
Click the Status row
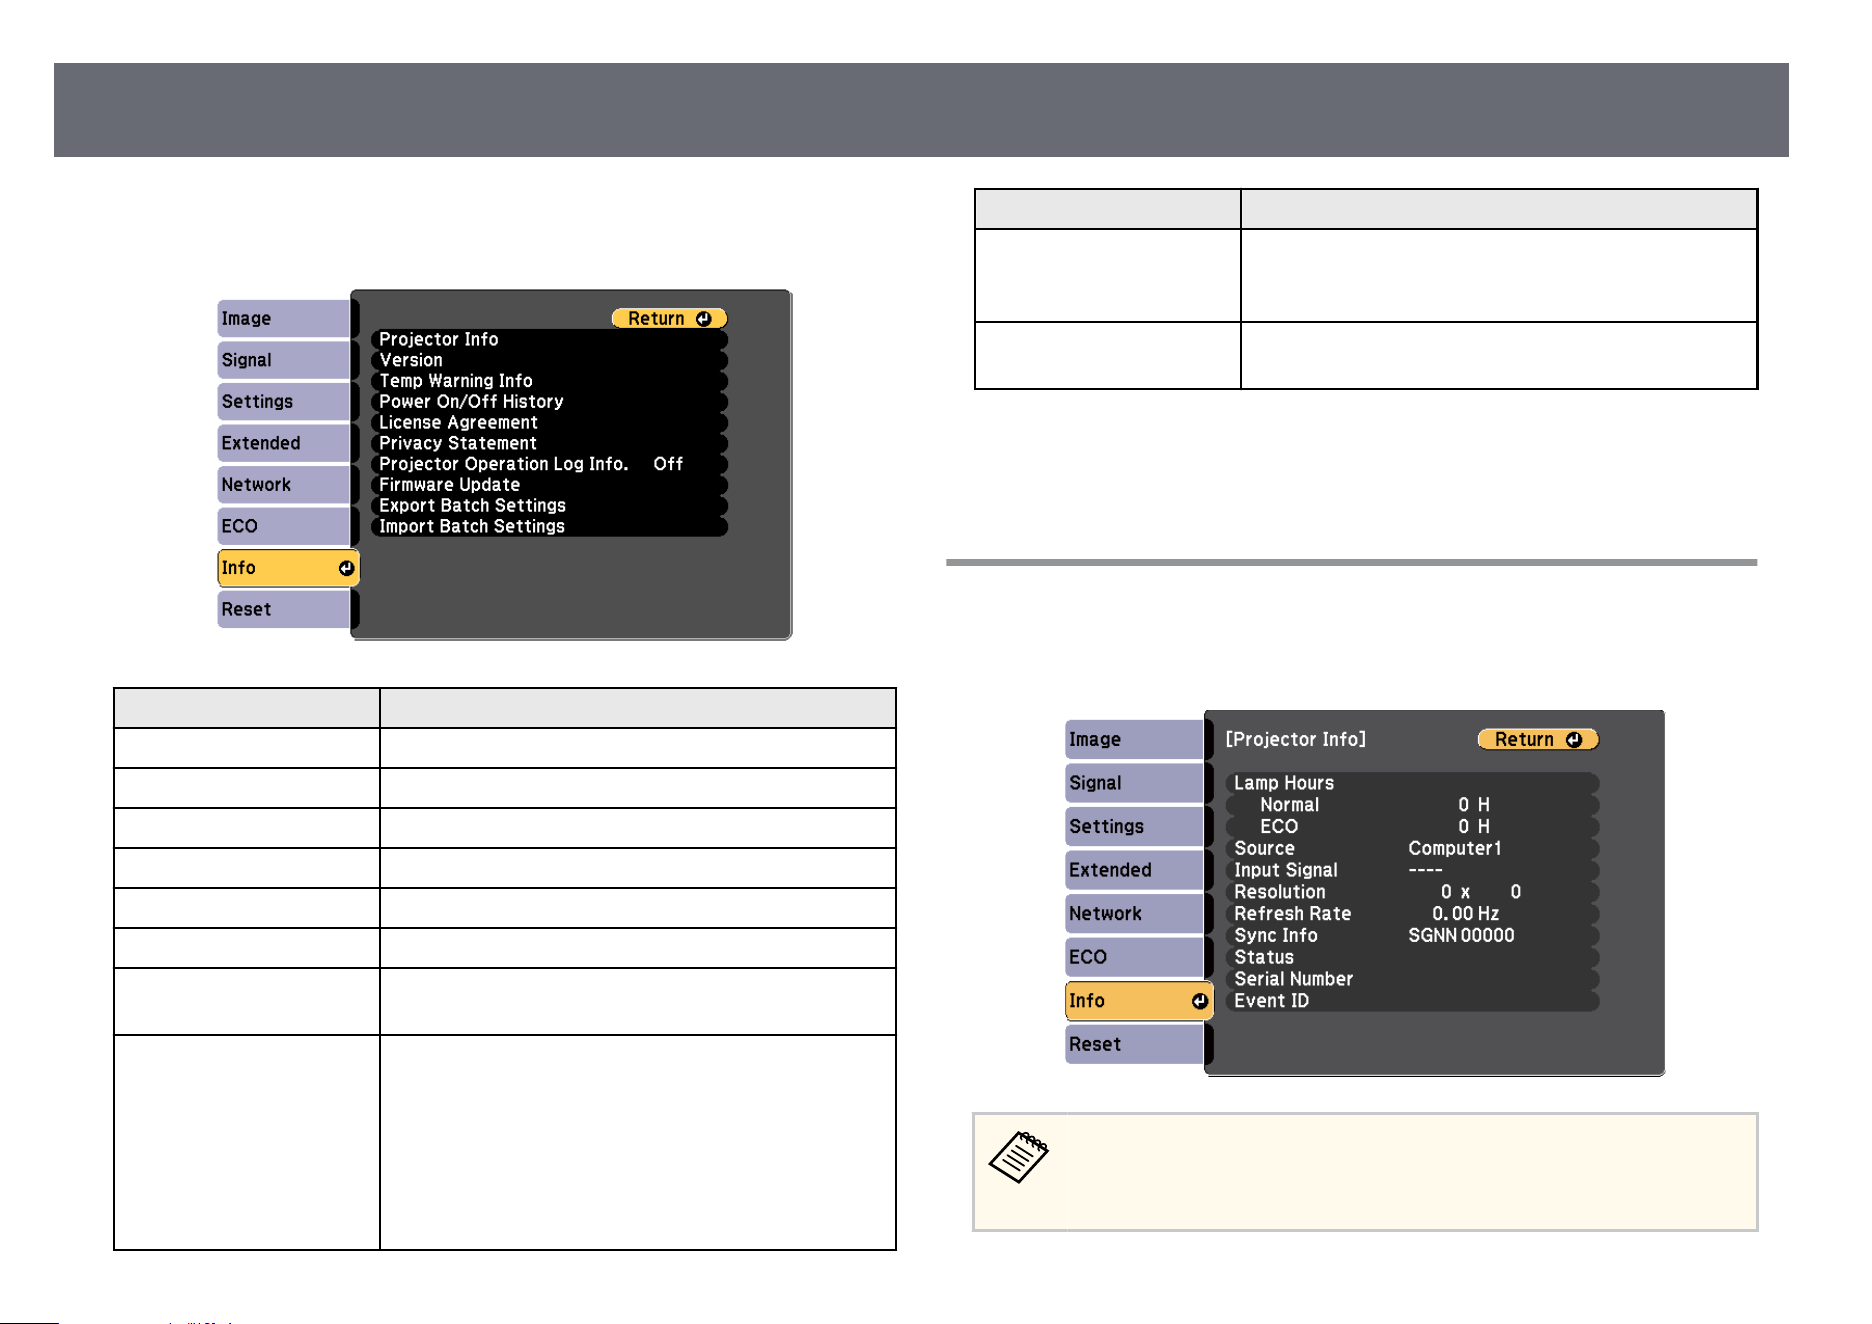click(1412, 957)
